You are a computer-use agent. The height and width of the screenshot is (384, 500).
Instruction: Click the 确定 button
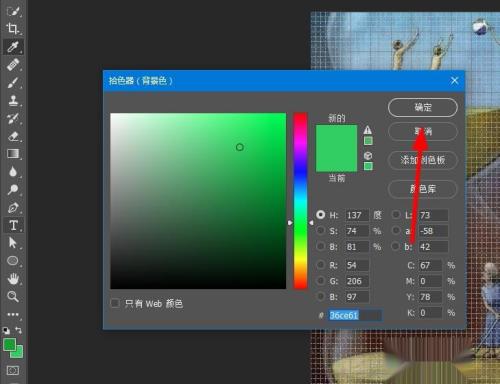[423, 107]
